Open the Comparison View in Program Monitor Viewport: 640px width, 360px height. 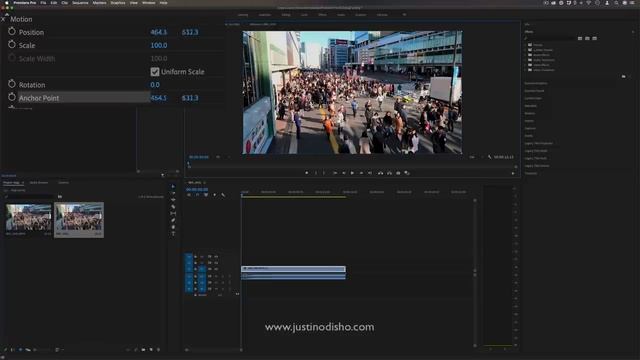click(407, 173)
